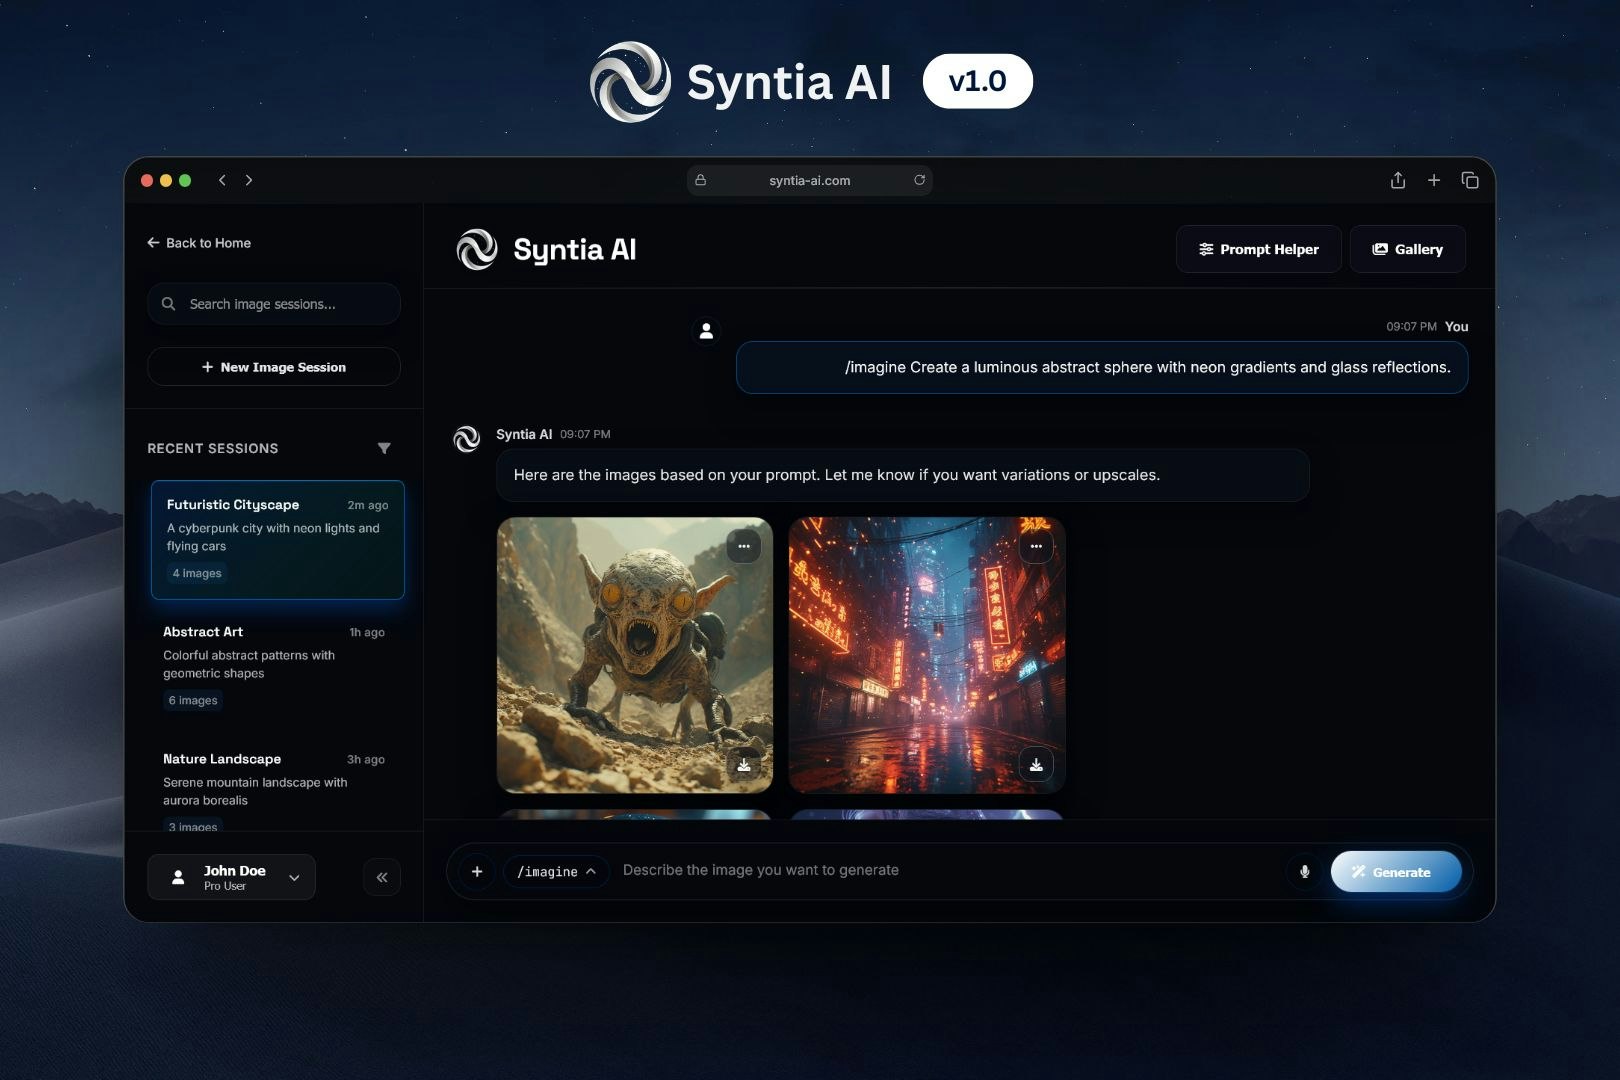Click the search magnifier in the sidebar
Viewport: 1620px width, 1080px height.
point(168,303)
